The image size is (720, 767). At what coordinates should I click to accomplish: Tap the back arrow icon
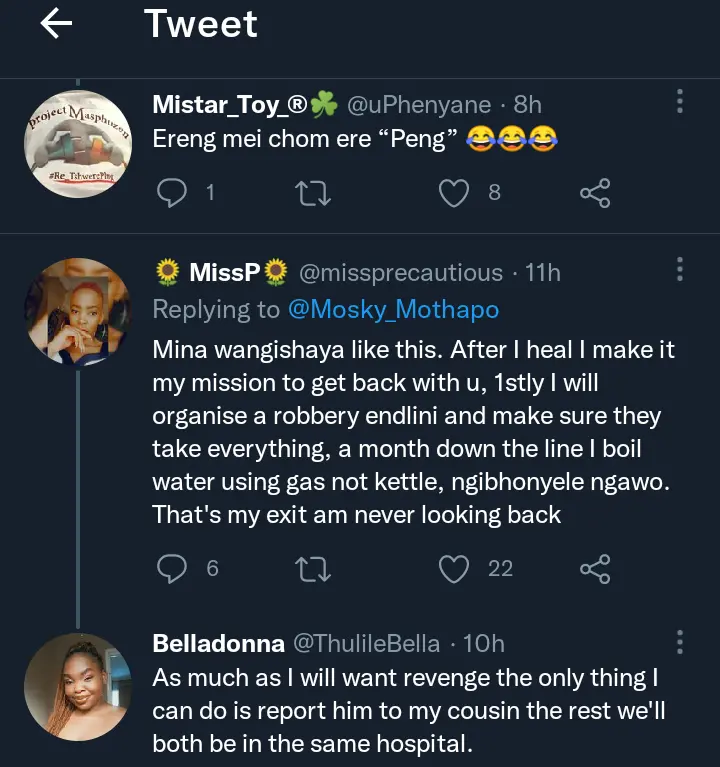[57, 25]
